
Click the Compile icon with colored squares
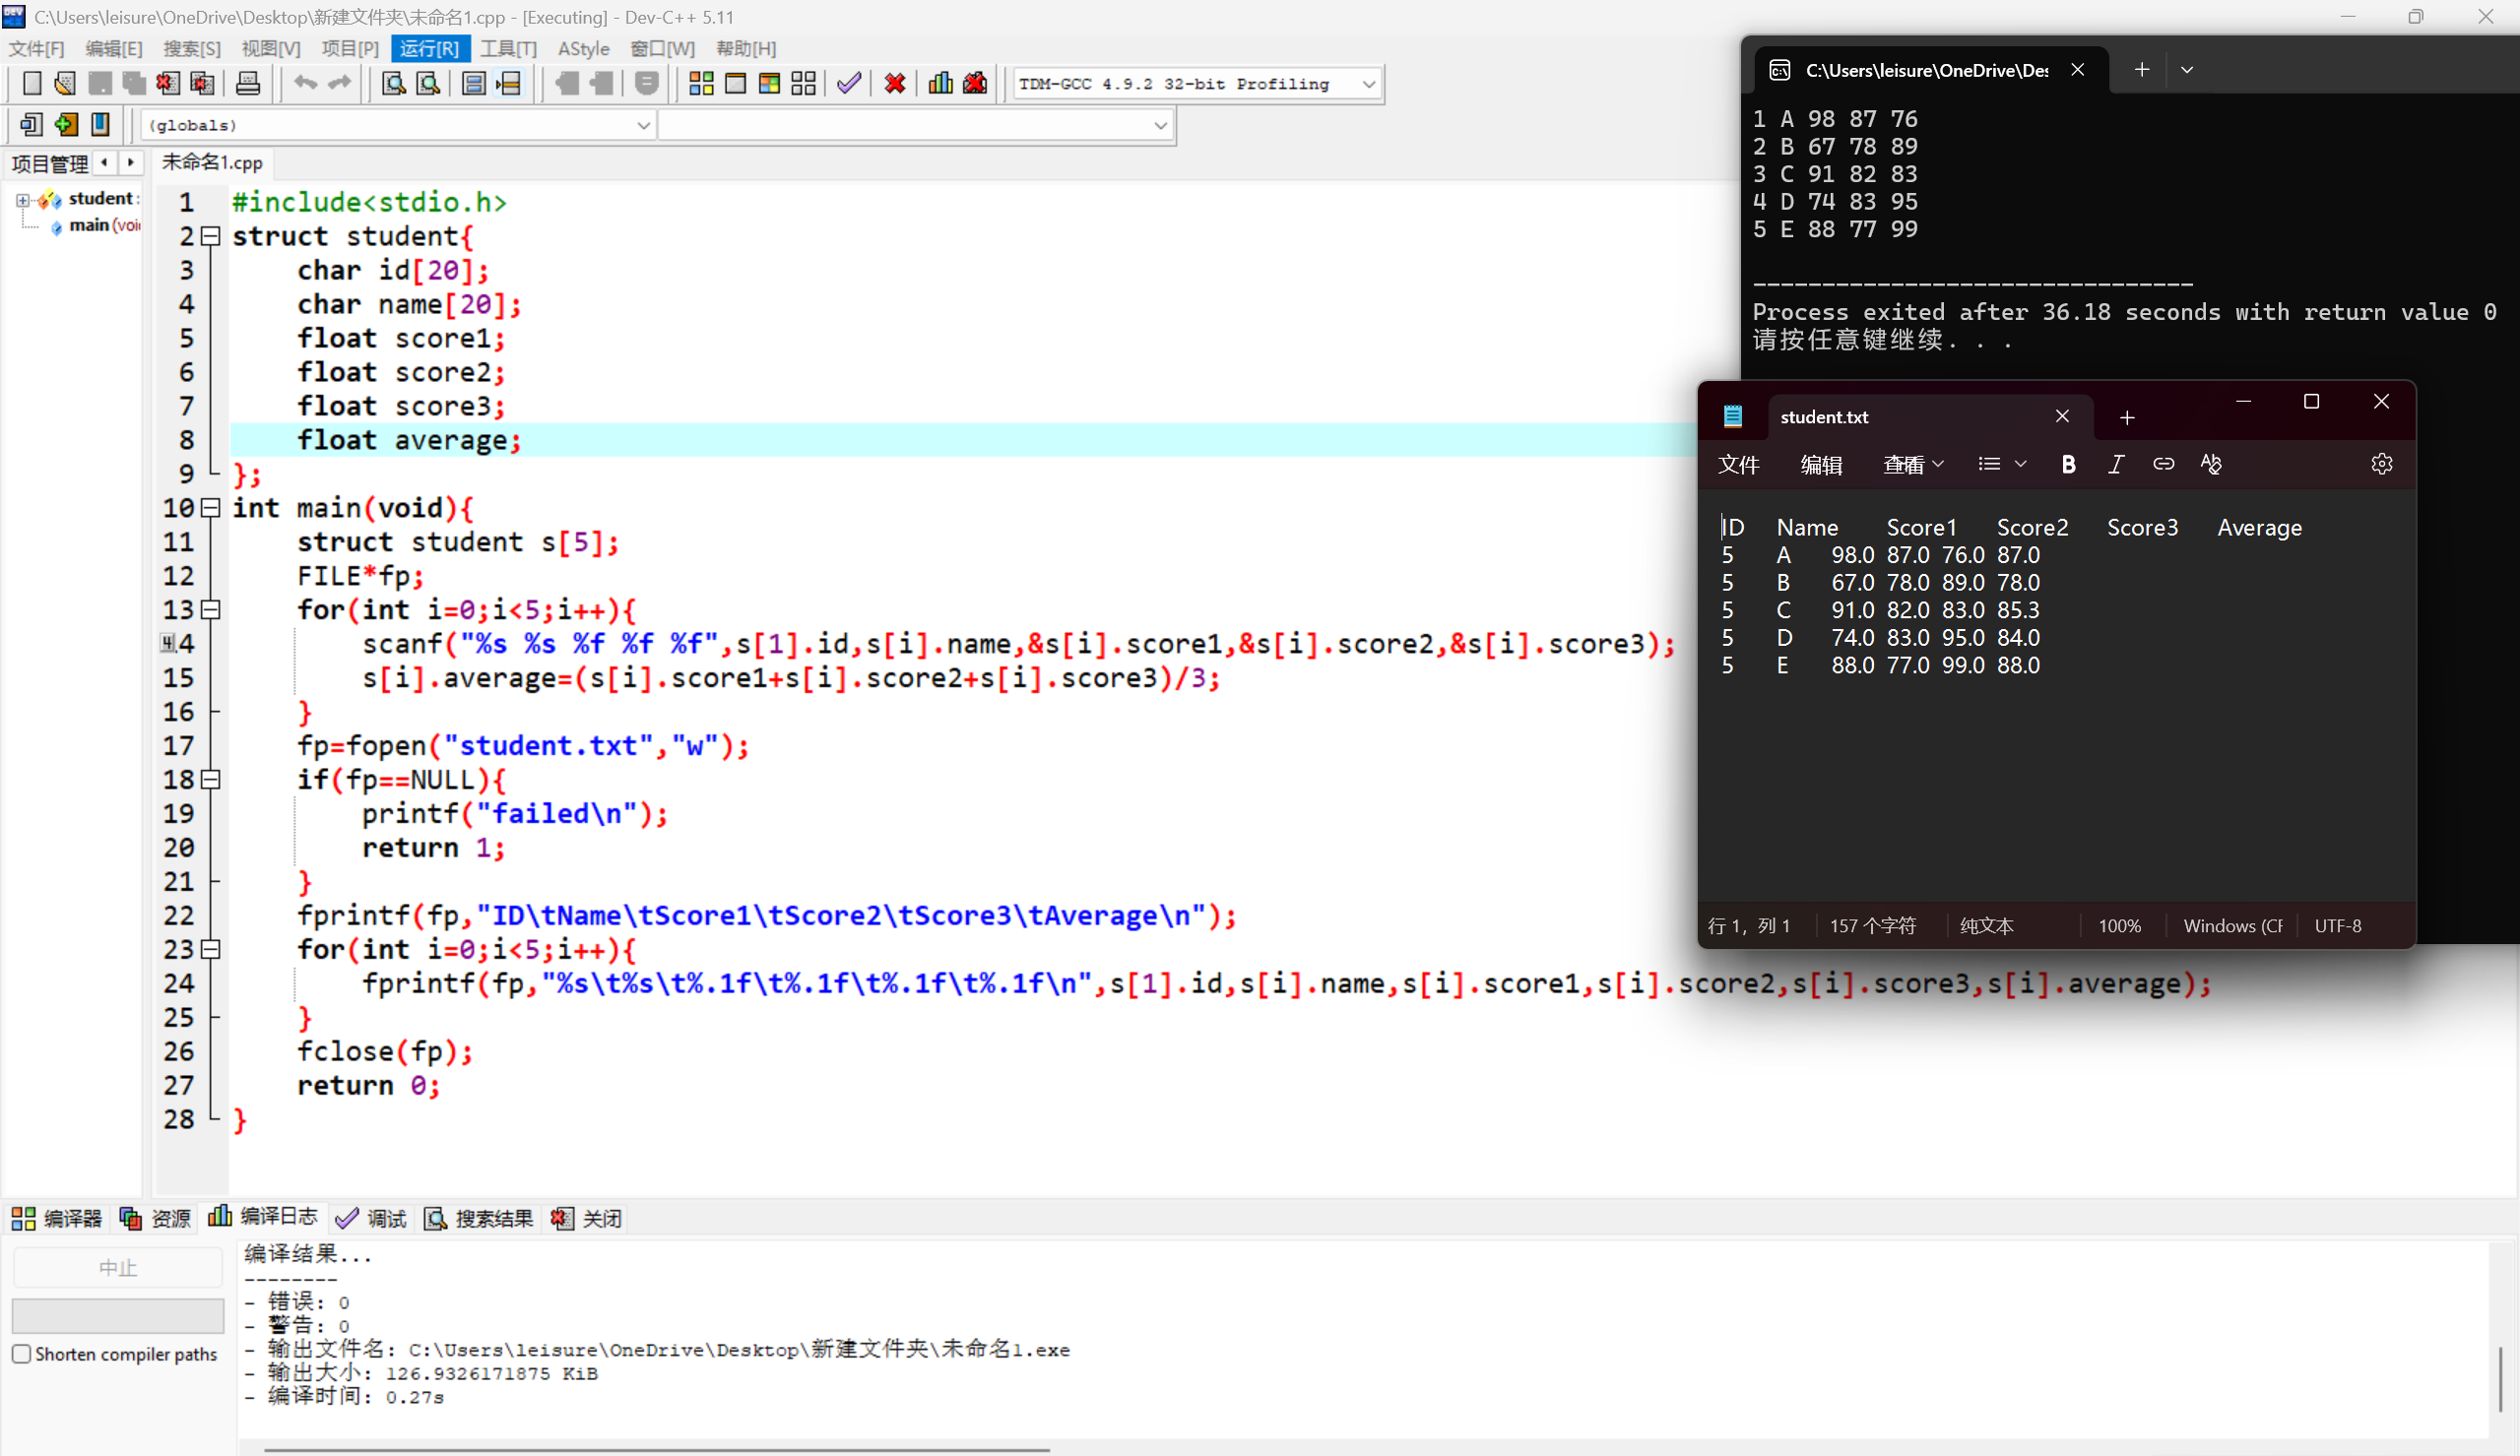pyautogui.click(x=701, y=84)
